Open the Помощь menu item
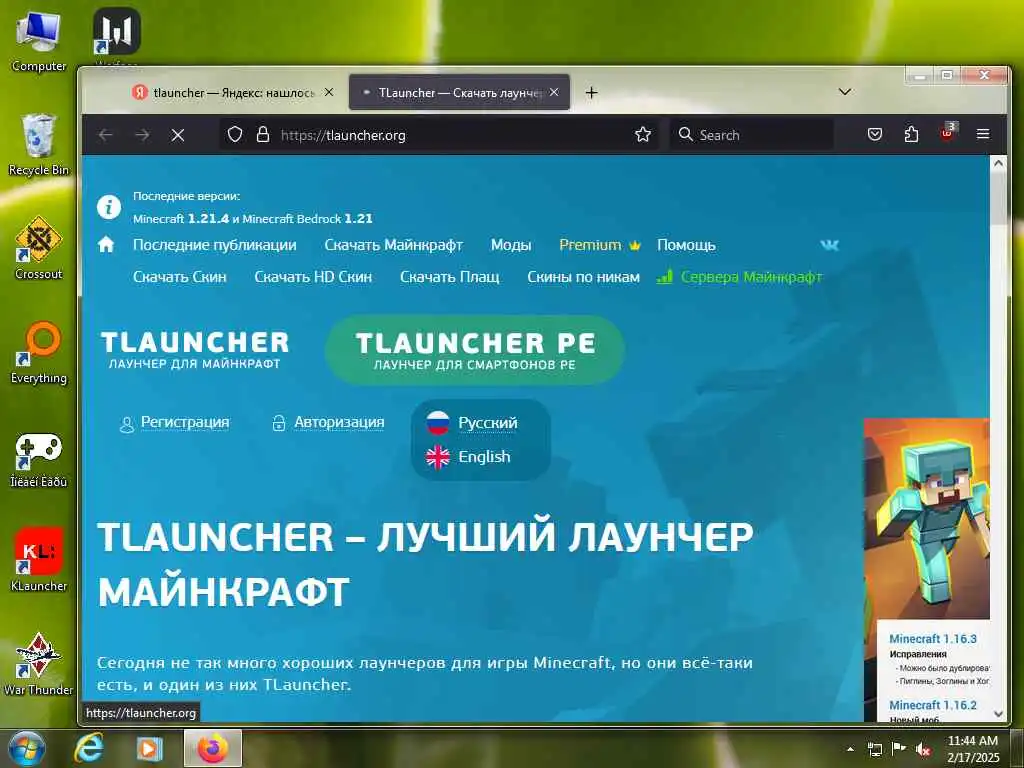Screen dimensions: 1024x768 (686, 245)
